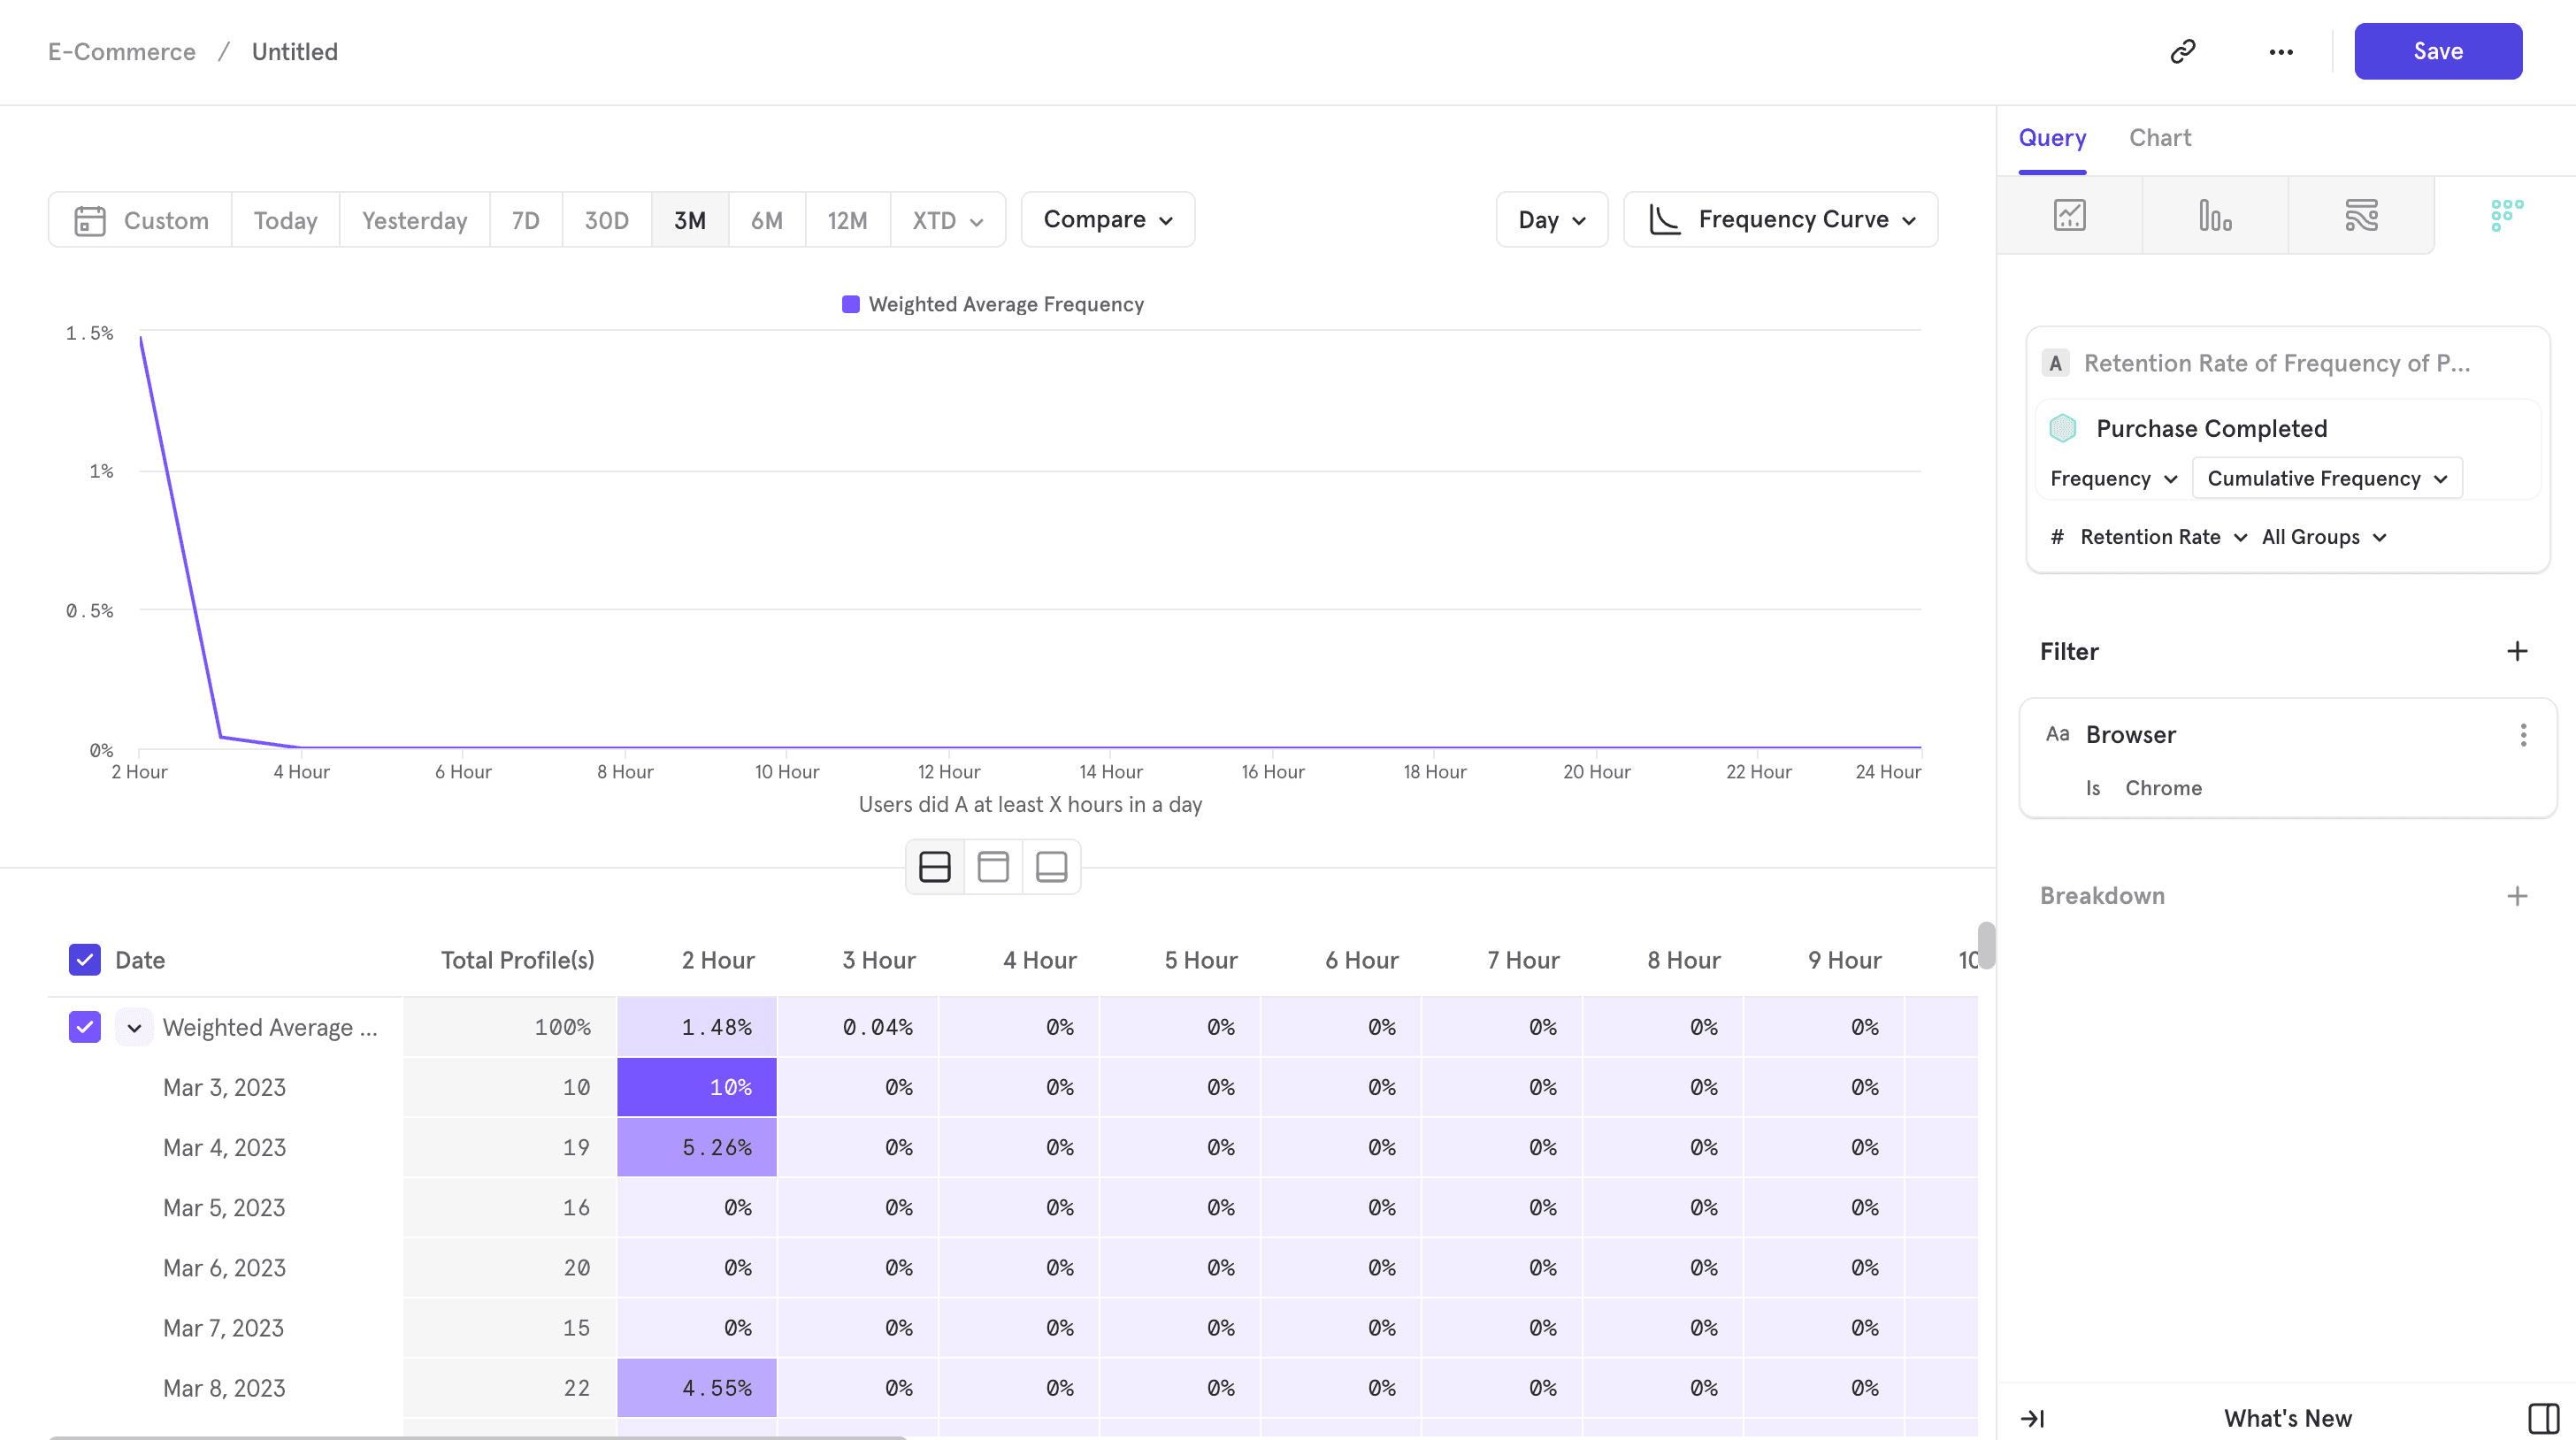This screenshot has width=2576, height=1440.
Task: Switch to table-only bottom layout icon
Action: [1051, 866]
